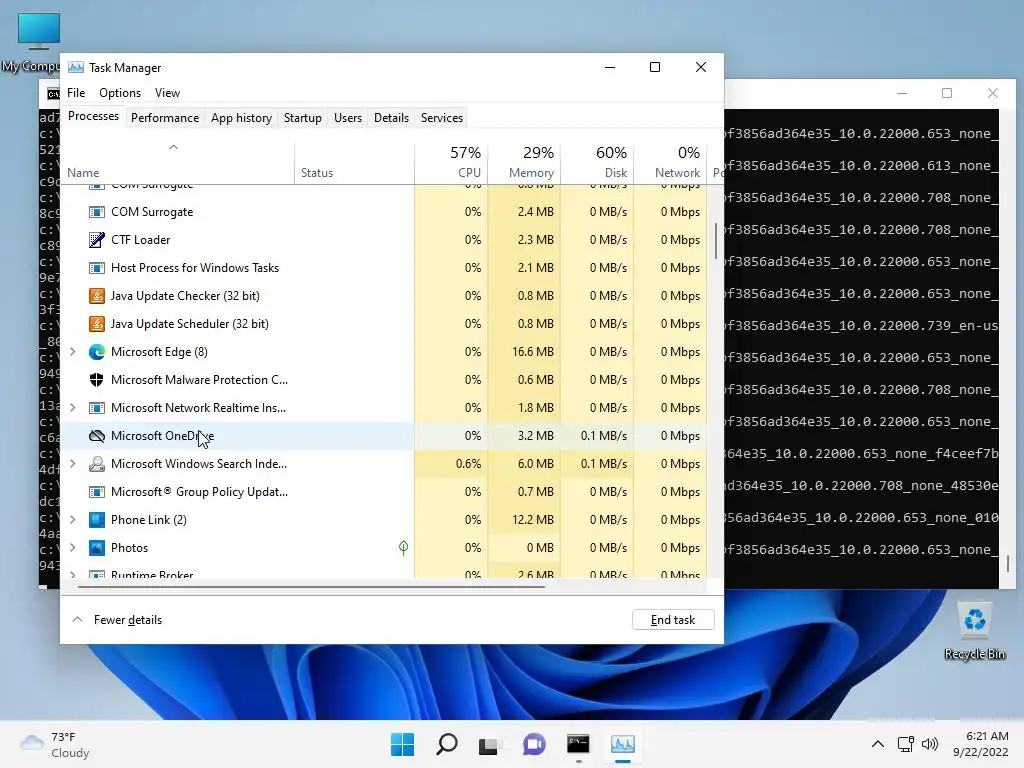This screenshot has width=1024, height=768.
Task: Click the COM Surrogate process icon
Action: tap(97, 212)
